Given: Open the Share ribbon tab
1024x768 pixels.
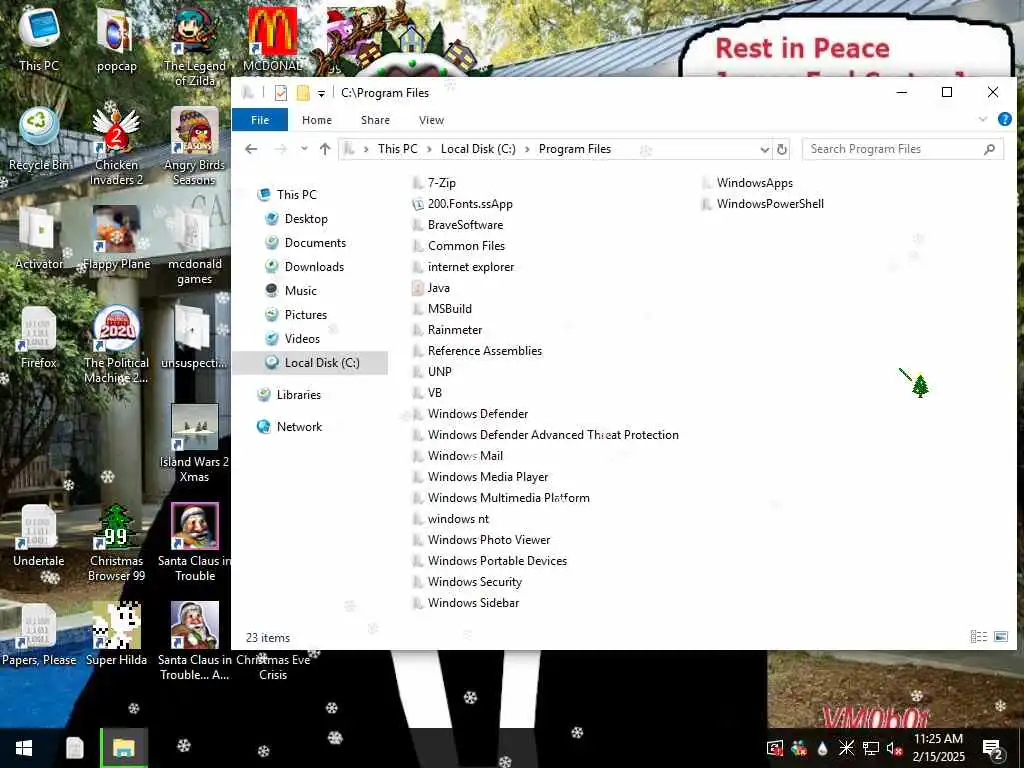Looking at the screenshot, I should (376, 120).
